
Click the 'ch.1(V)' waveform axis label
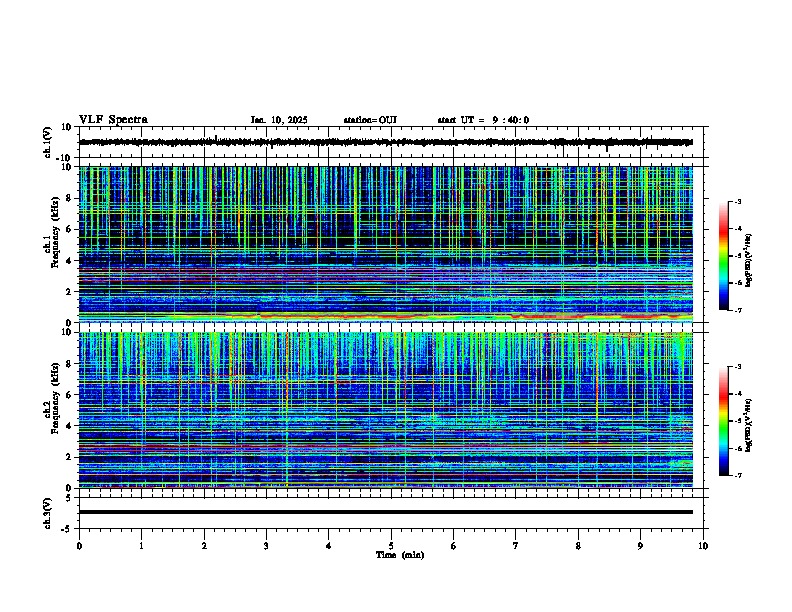pyautogui.click(x=48, y=142)
